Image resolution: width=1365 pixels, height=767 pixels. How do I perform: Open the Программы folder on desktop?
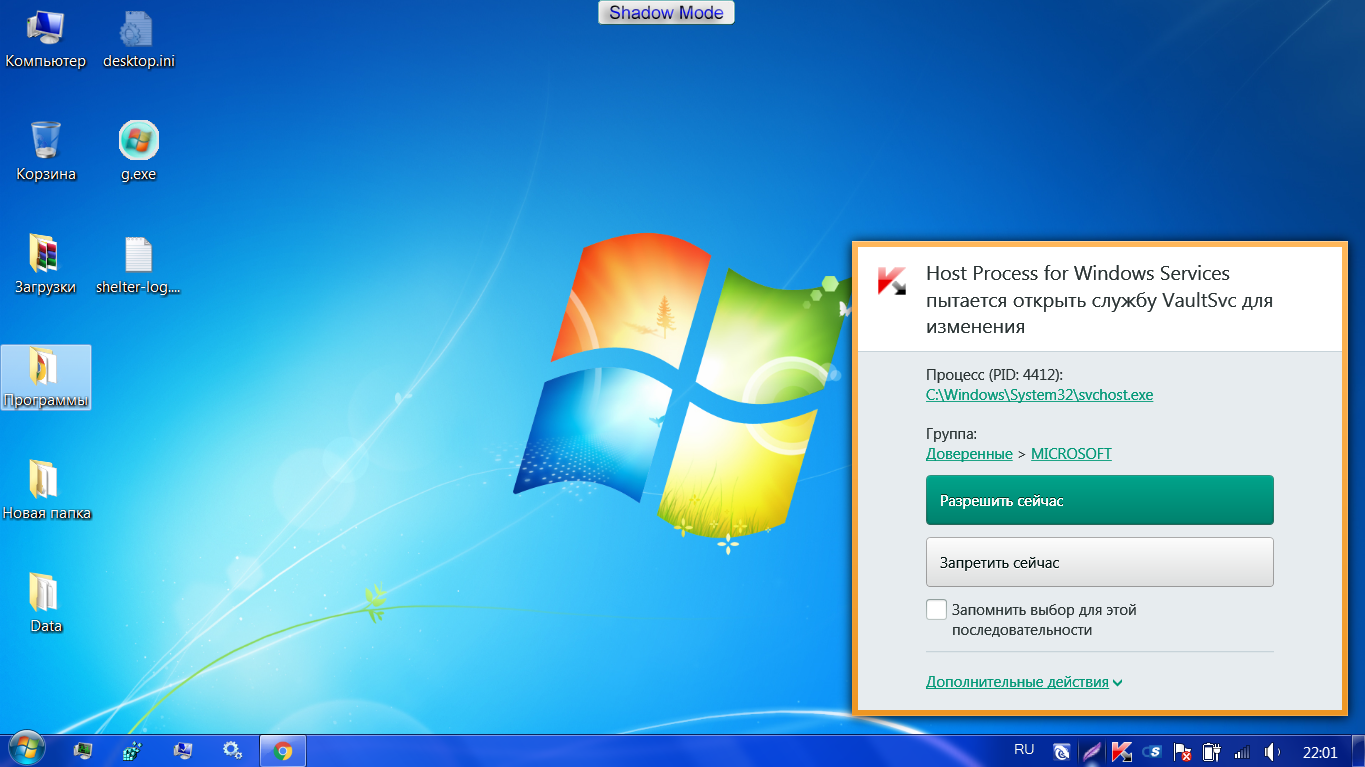point(46,378)
